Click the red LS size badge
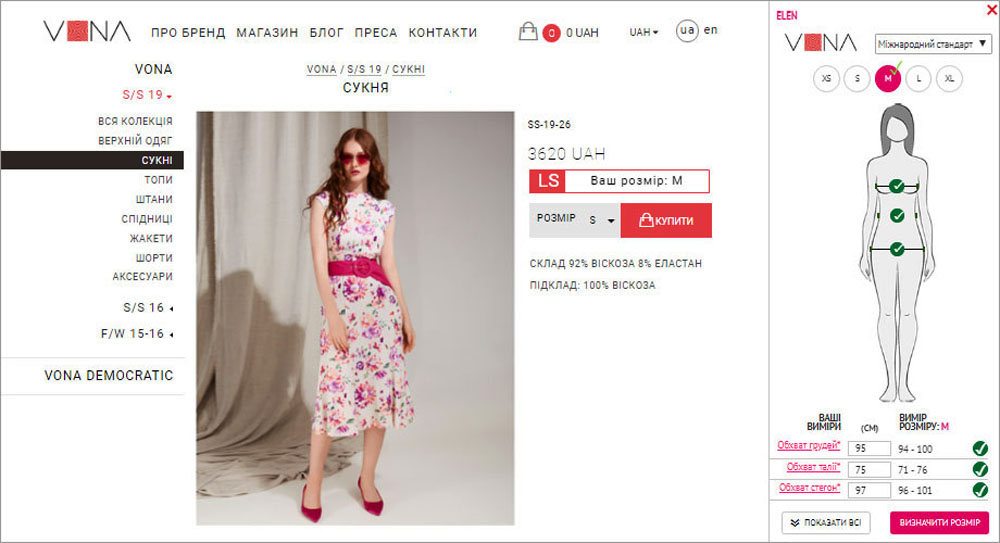Viewport: 1000px width, 543px height. point(547,181)
